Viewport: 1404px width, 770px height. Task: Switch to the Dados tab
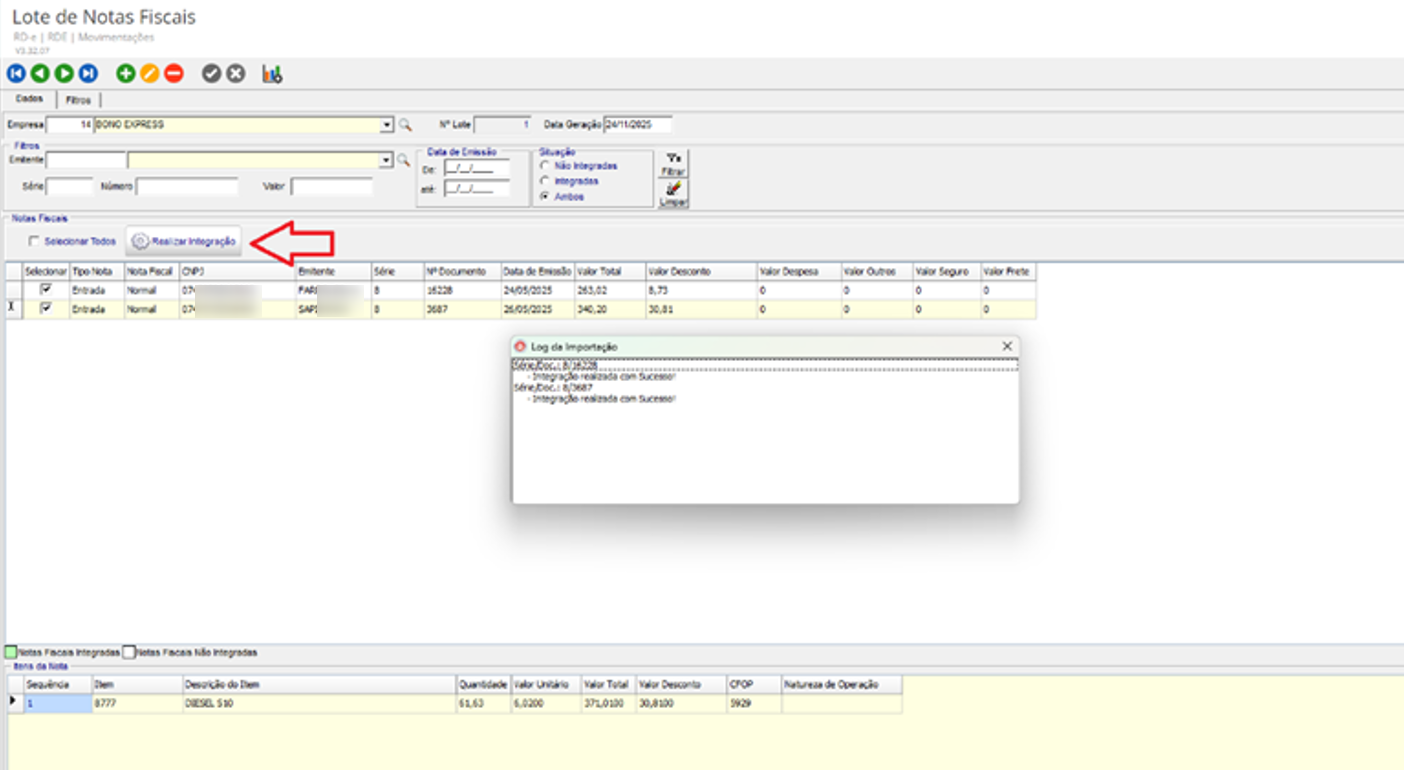(x=30, y=99)
